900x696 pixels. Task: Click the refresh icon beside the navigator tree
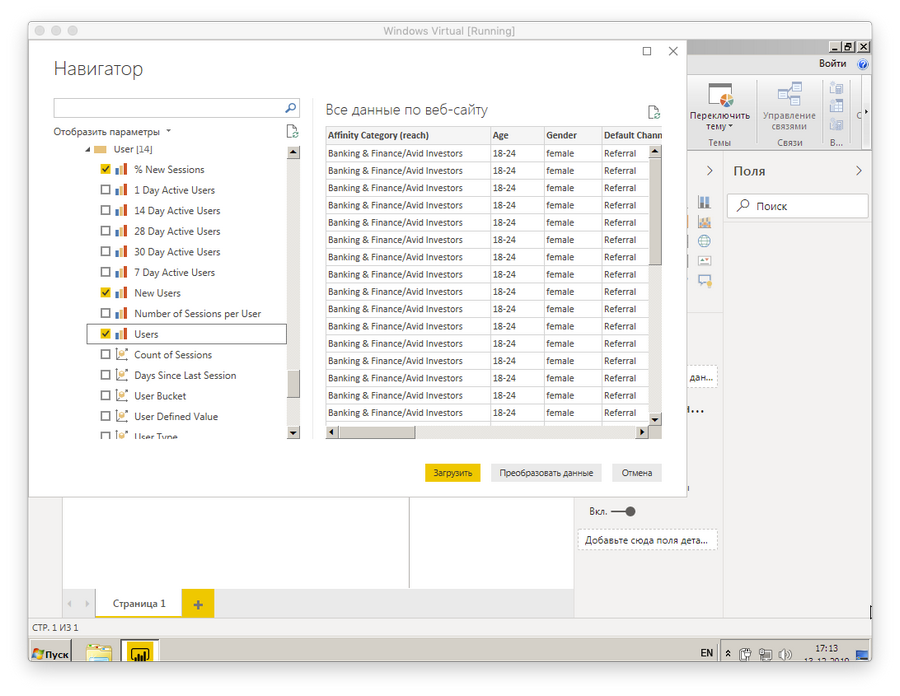pos(292,132)
